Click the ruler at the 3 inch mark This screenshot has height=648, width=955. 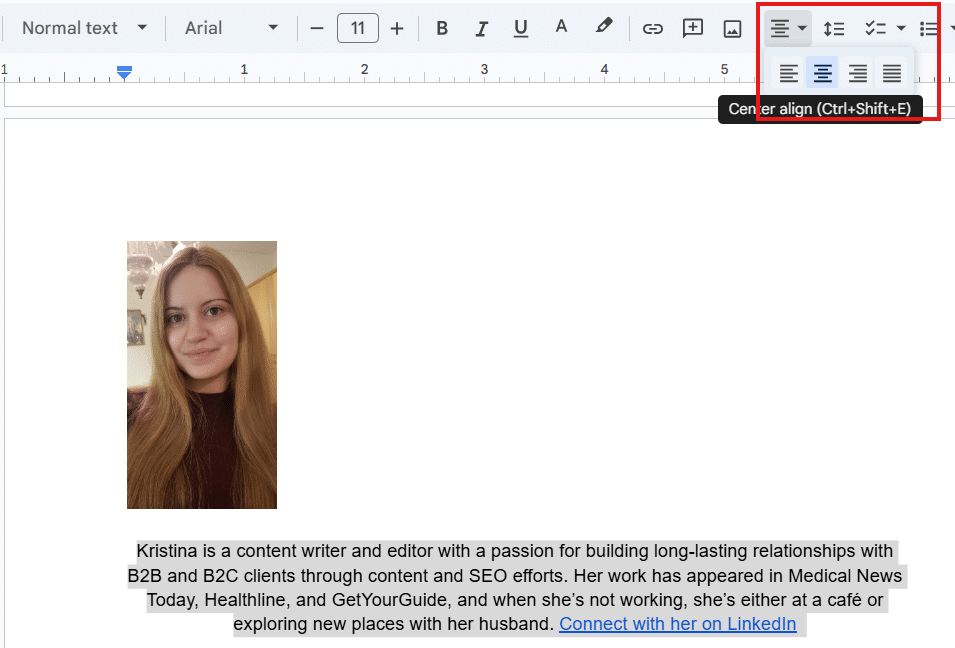[x=484, y=70]
